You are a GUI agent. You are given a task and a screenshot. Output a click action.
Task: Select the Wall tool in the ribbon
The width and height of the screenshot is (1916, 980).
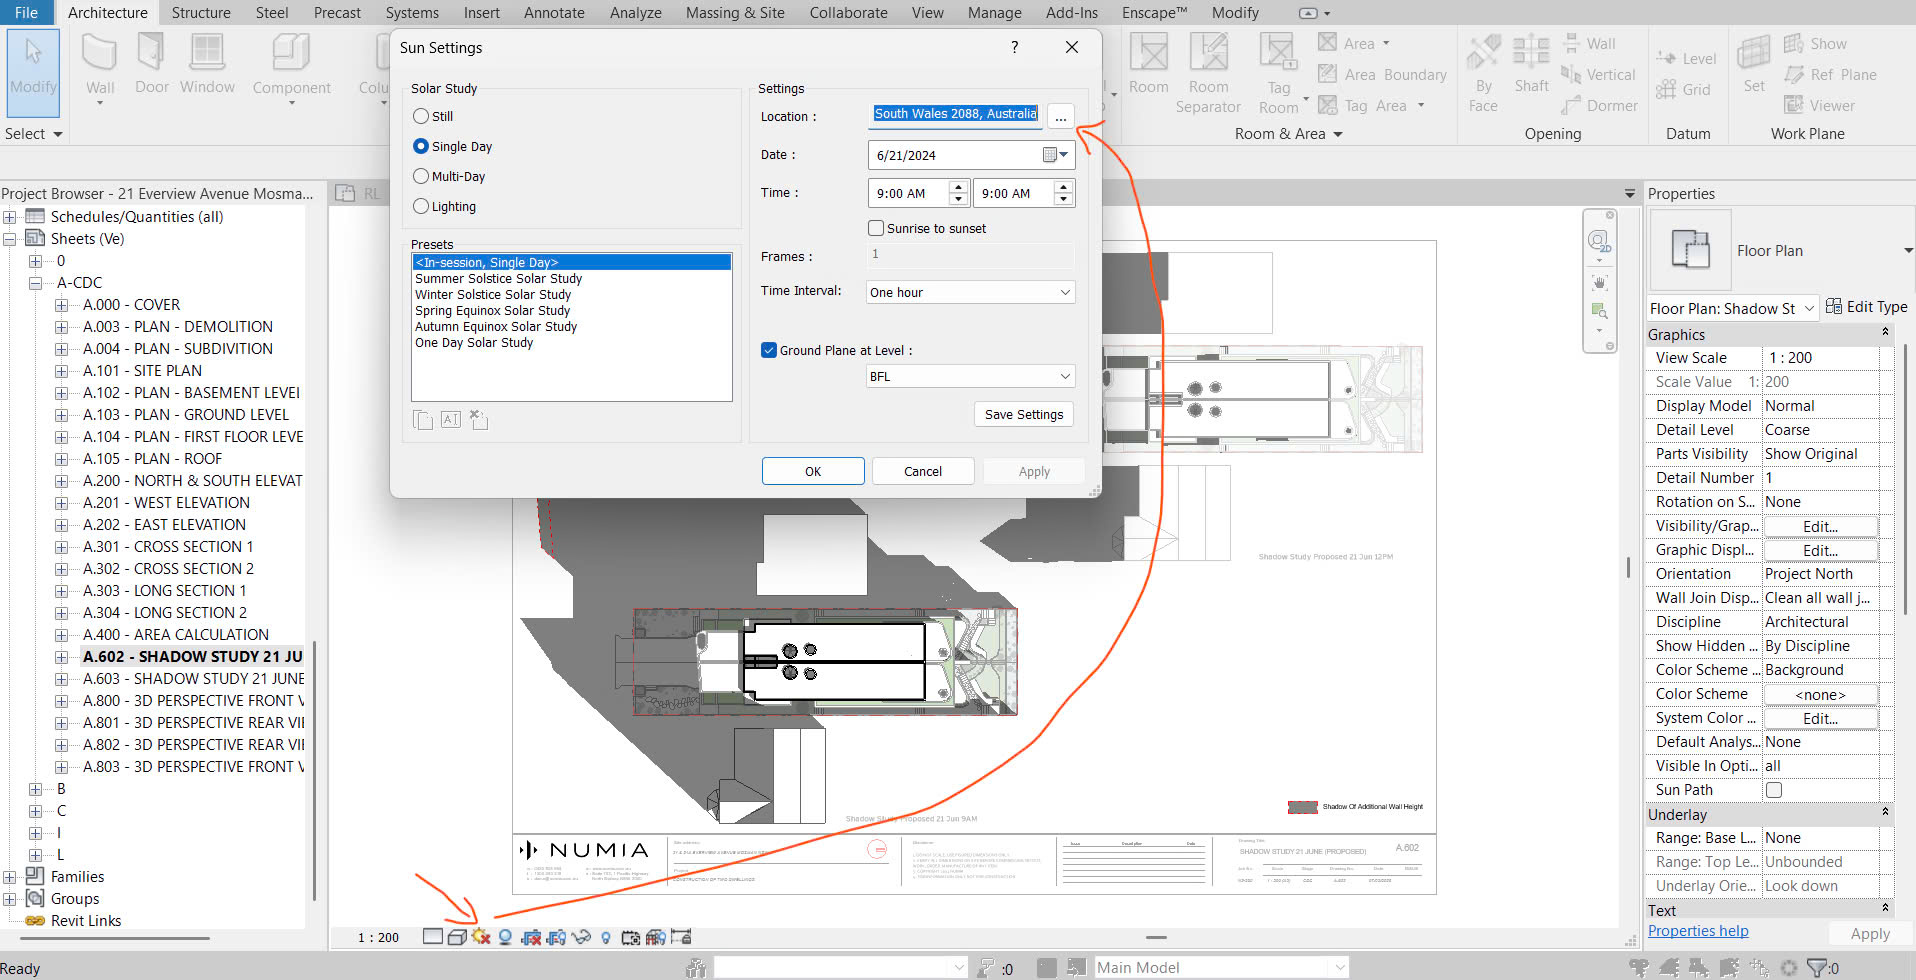99,65
